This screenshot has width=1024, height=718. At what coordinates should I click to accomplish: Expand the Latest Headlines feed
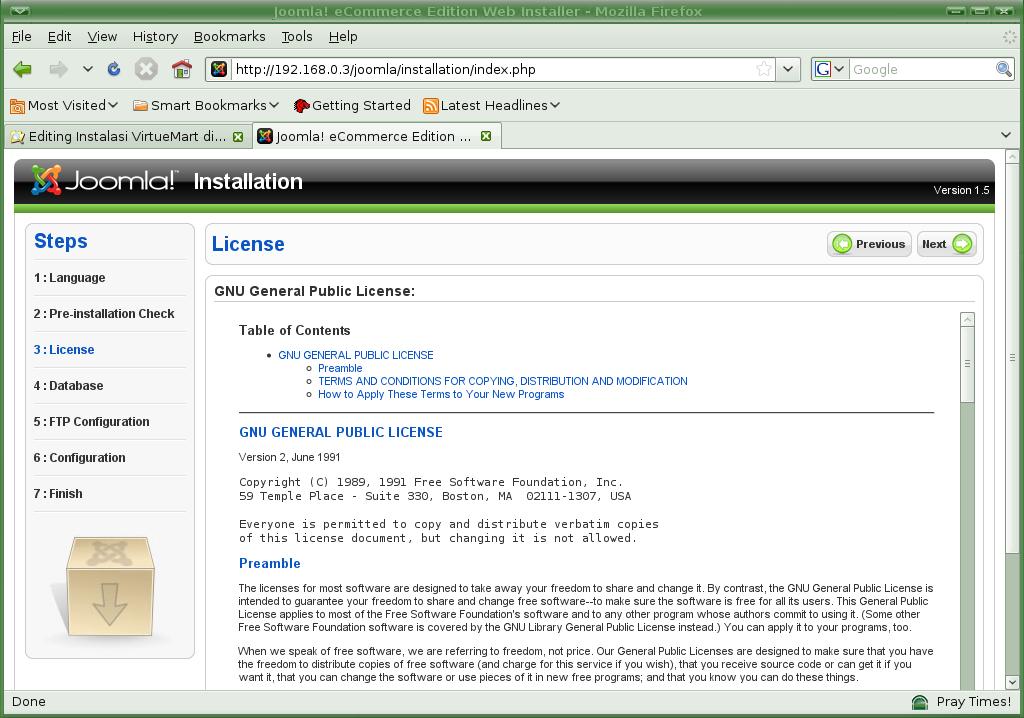[491, 105]
